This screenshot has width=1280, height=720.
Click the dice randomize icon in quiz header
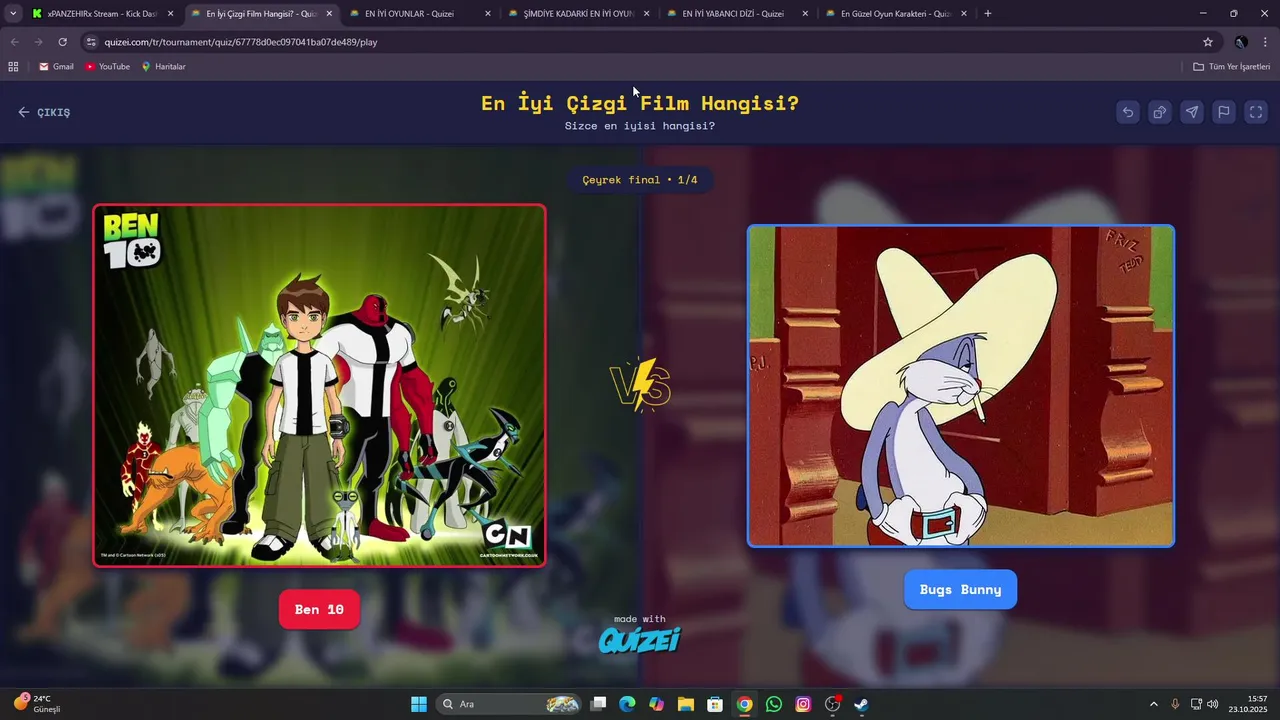click(x=1160, y=112)
